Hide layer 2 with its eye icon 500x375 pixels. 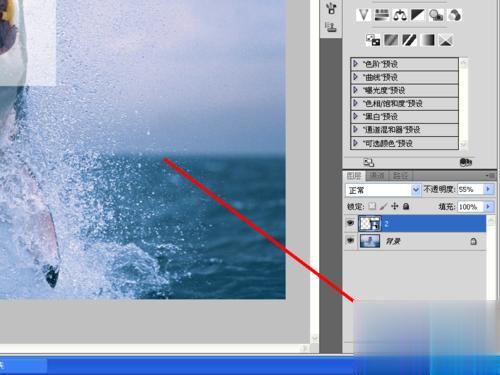350,223
